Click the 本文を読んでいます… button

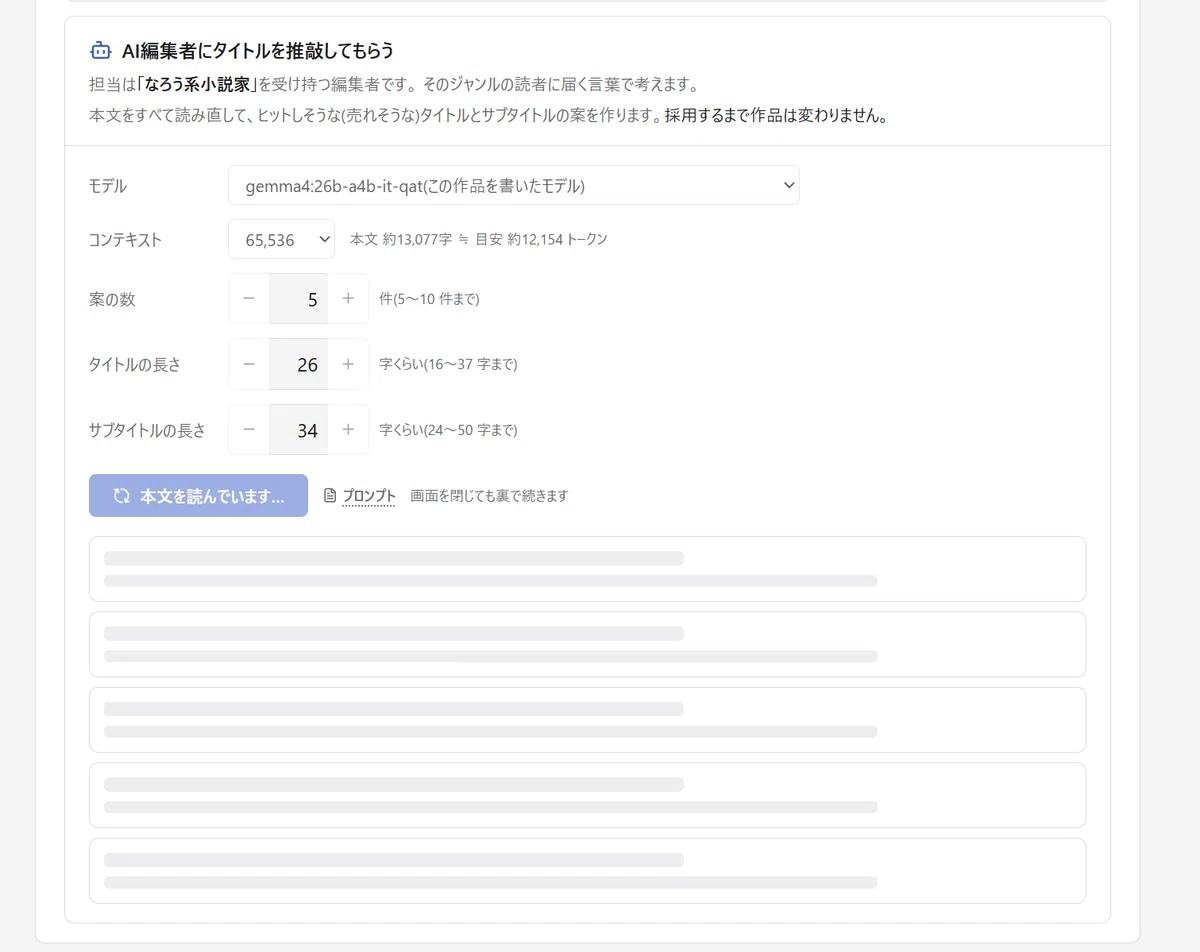click(198, 496)
